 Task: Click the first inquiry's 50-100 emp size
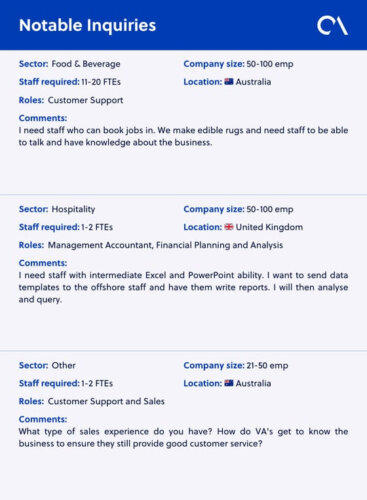coord(270,64)
